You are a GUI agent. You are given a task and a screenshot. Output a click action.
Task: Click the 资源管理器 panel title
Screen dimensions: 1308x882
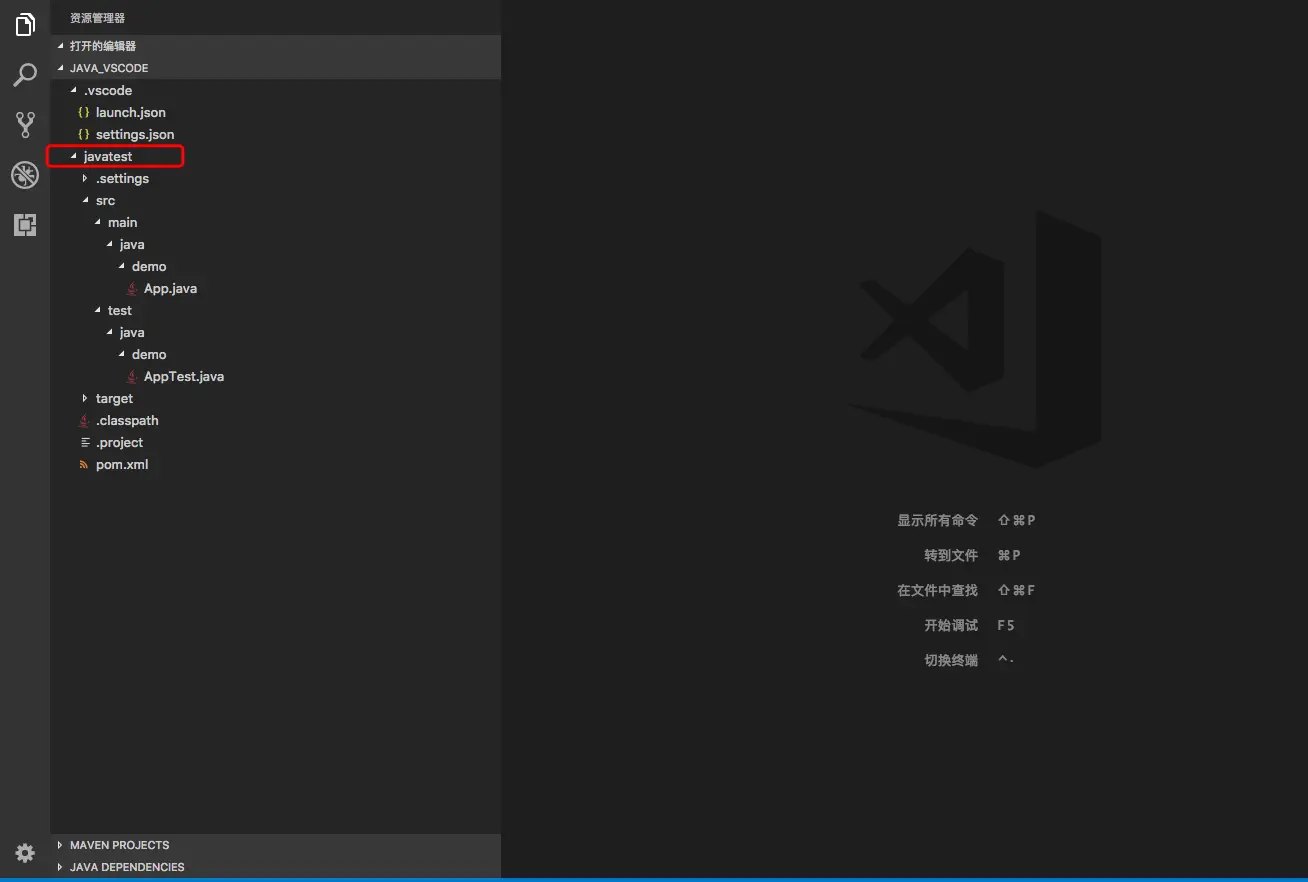pyautogui.click(x=97, y=18)
